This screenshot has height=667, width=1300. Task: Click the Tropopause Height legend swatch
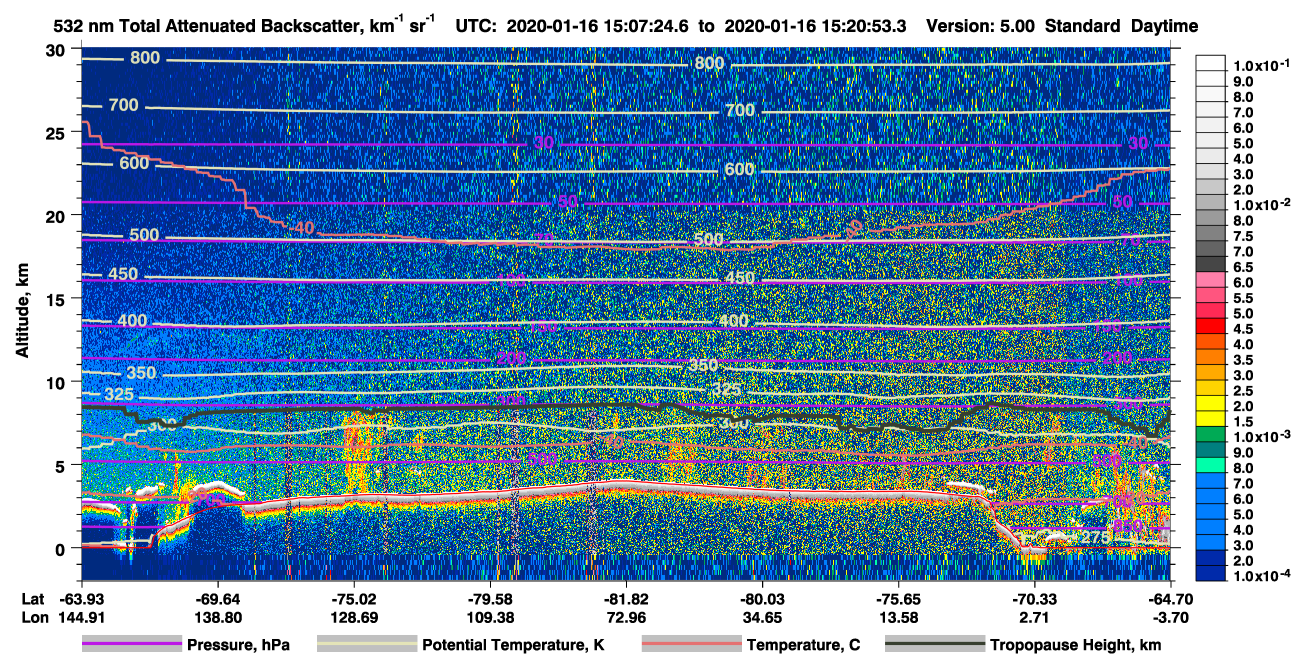pos(935,646)
